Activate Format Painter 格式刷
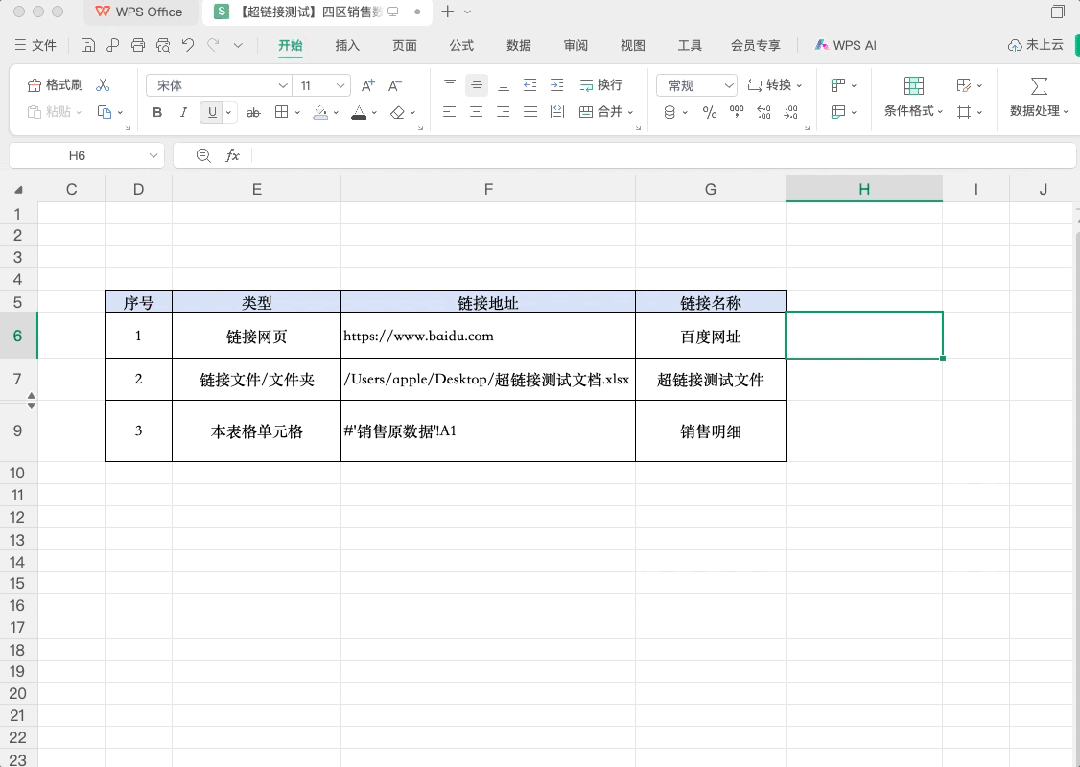Image resolution: width=1080 pixels, height=767 pixels. pyautogui.click(x=54, y=85)
